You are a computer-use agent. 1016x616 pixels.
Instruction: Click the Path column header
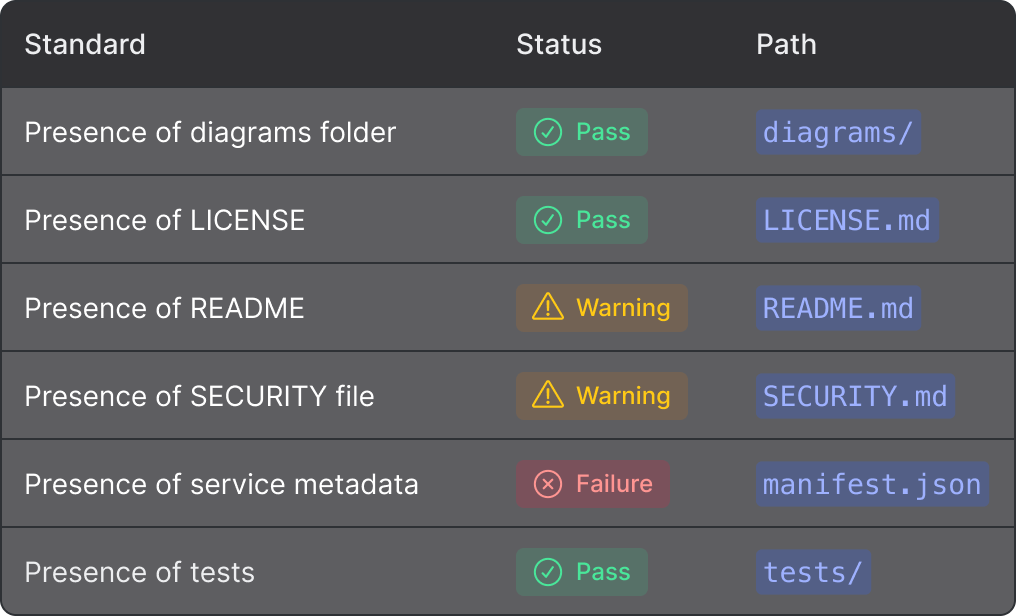[787, 44]
